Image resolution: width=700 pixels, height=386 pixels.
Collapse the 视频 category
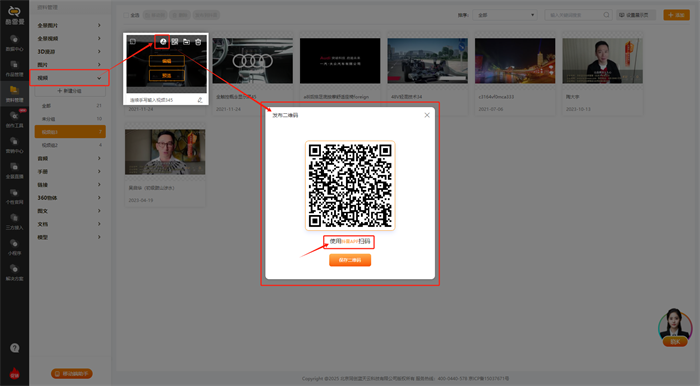click(x=69, y=78)
